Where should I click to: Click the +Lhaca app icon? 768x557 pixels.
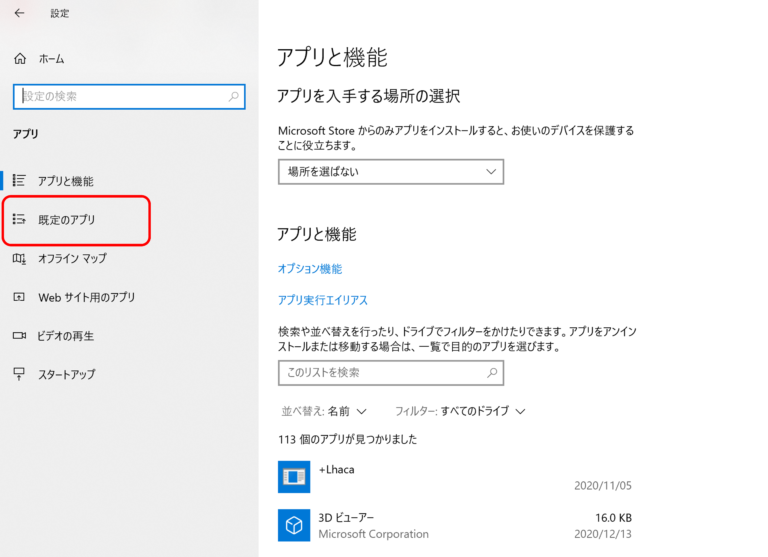pos(294,477)
